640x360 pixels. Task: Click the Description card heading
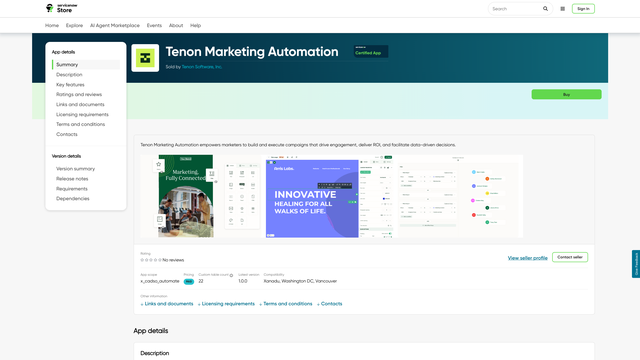tap(155, 353)
